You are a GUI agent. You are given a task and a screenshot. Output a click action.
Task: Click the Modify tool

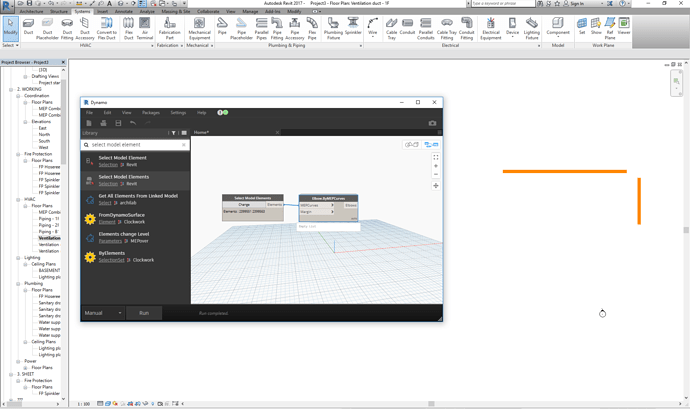click(x=11, y=28)
